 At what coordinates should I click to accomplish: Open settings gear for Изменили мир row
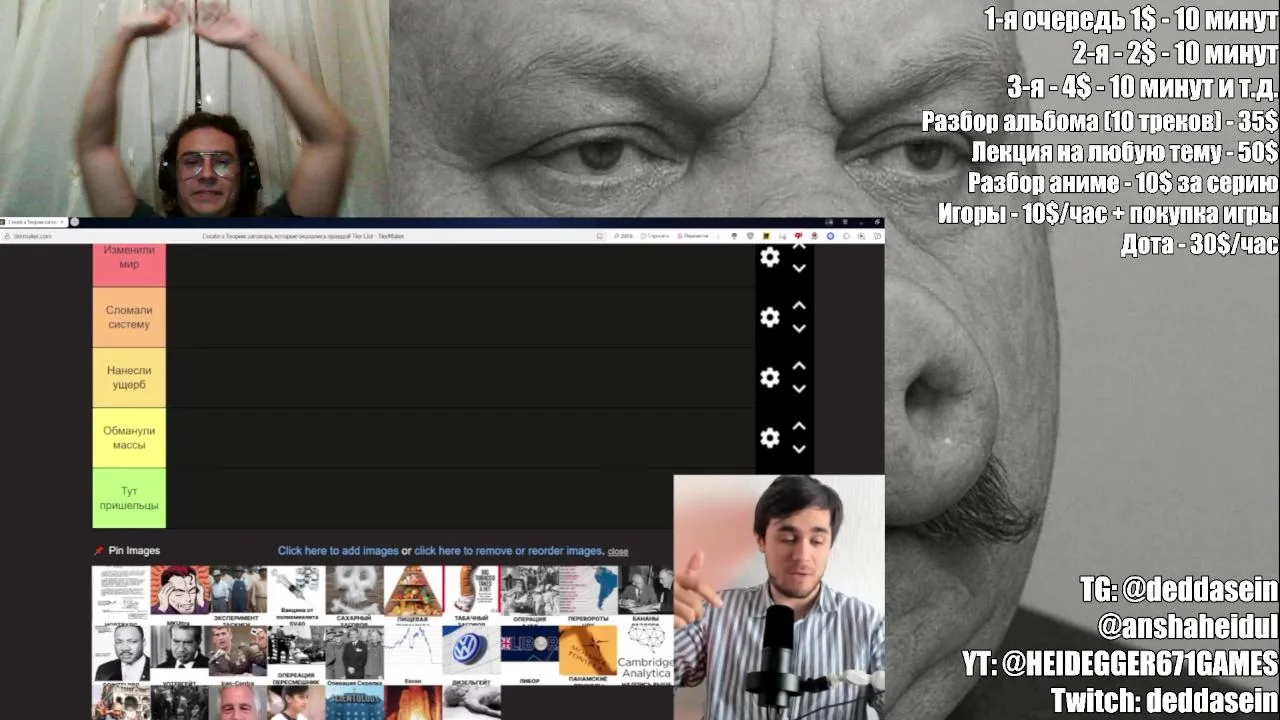769,257
